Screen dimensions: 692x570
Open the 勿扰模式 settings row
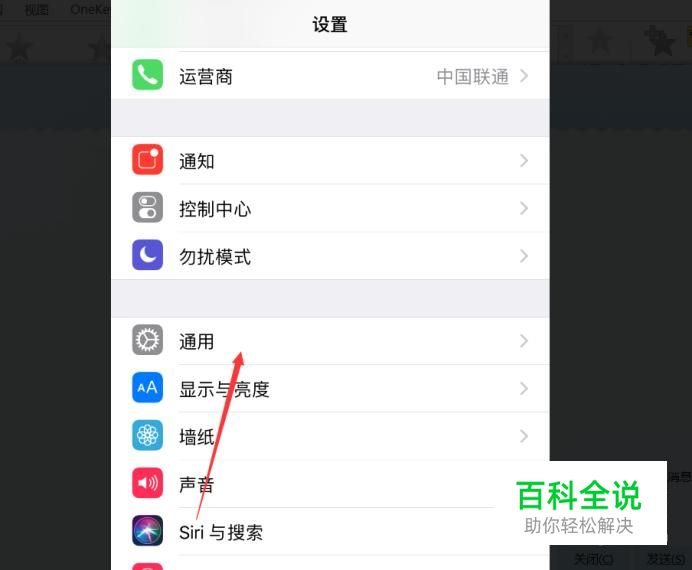(330, 255)
